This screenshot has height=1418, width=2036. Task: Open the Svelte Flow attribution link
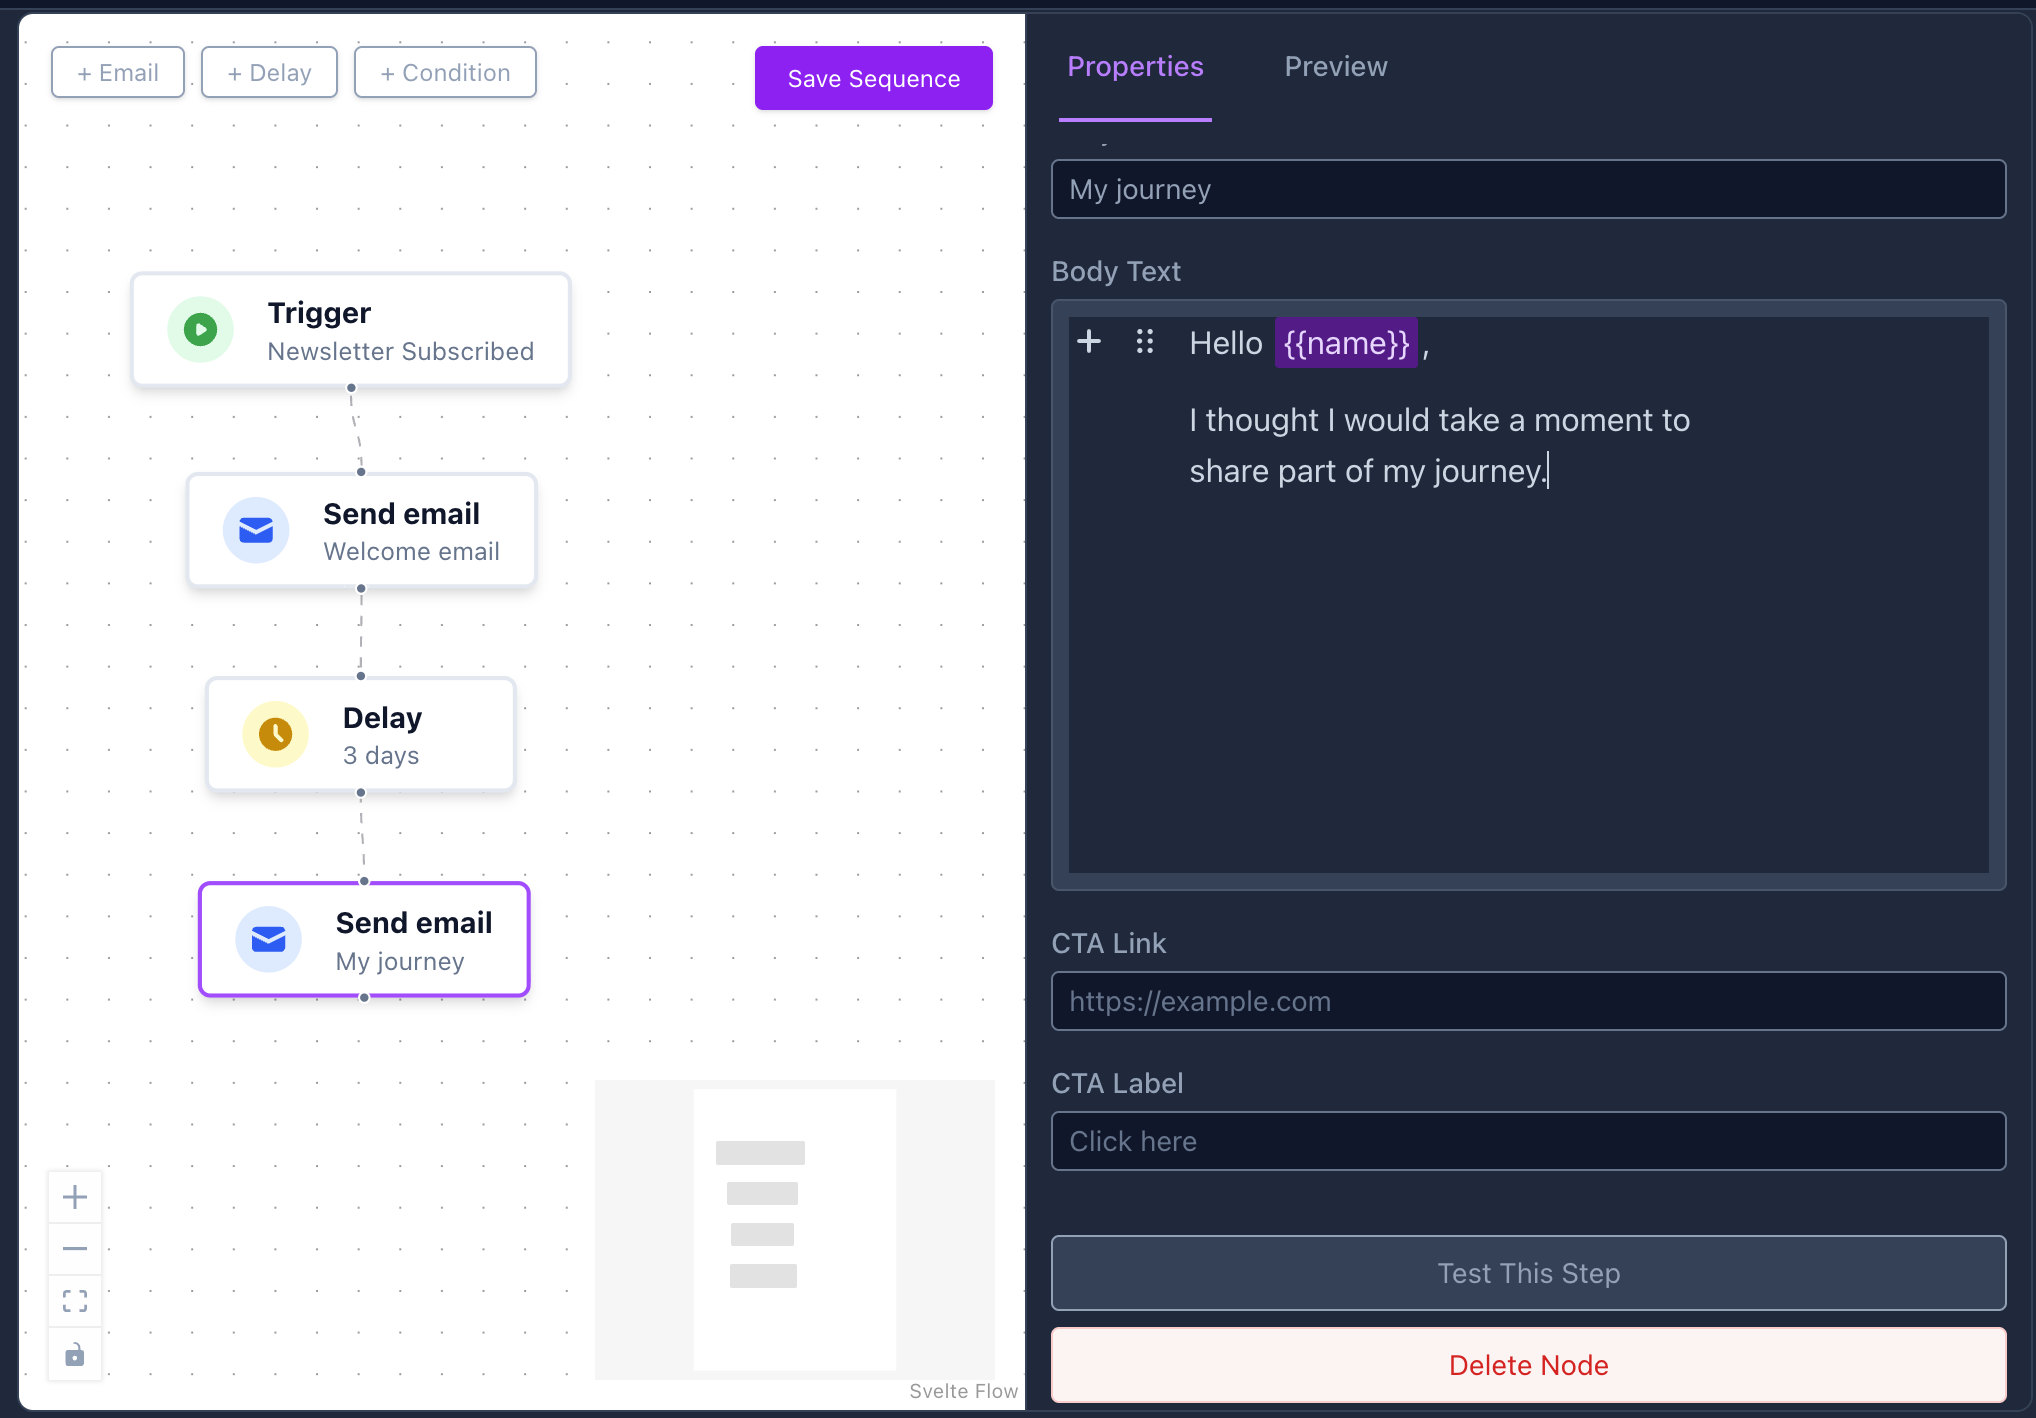[963, 1391]
